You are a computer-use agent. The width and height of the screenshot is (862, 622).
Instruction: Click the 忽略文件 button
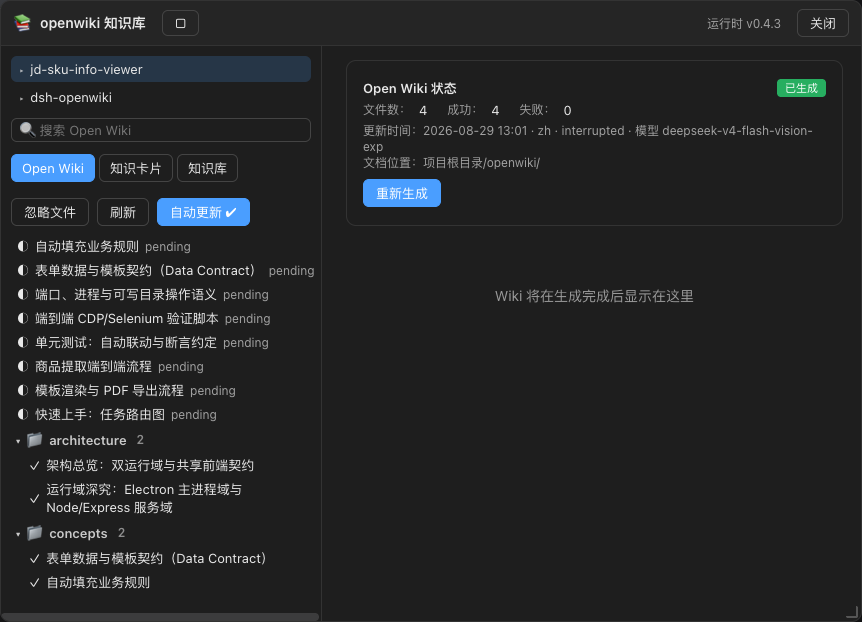(50, 212)
